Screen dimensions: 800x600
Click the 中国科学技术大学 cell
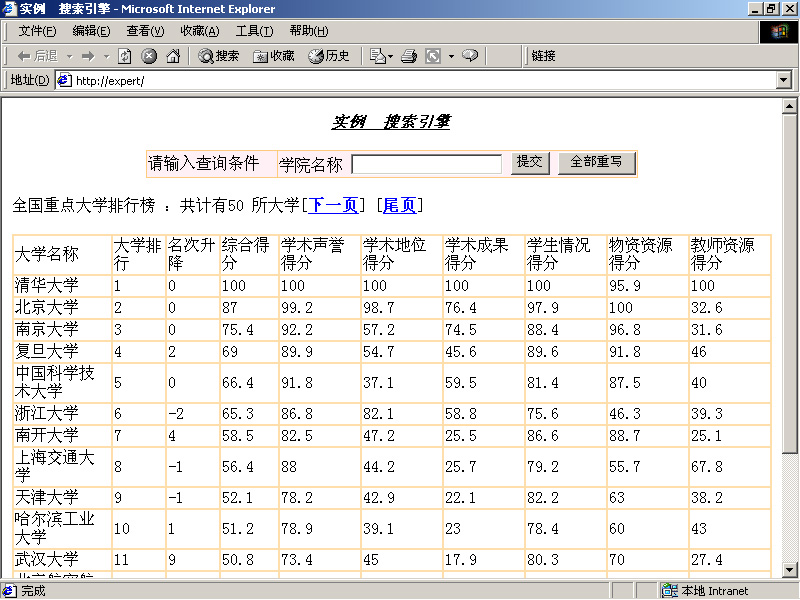coord(62,383)
